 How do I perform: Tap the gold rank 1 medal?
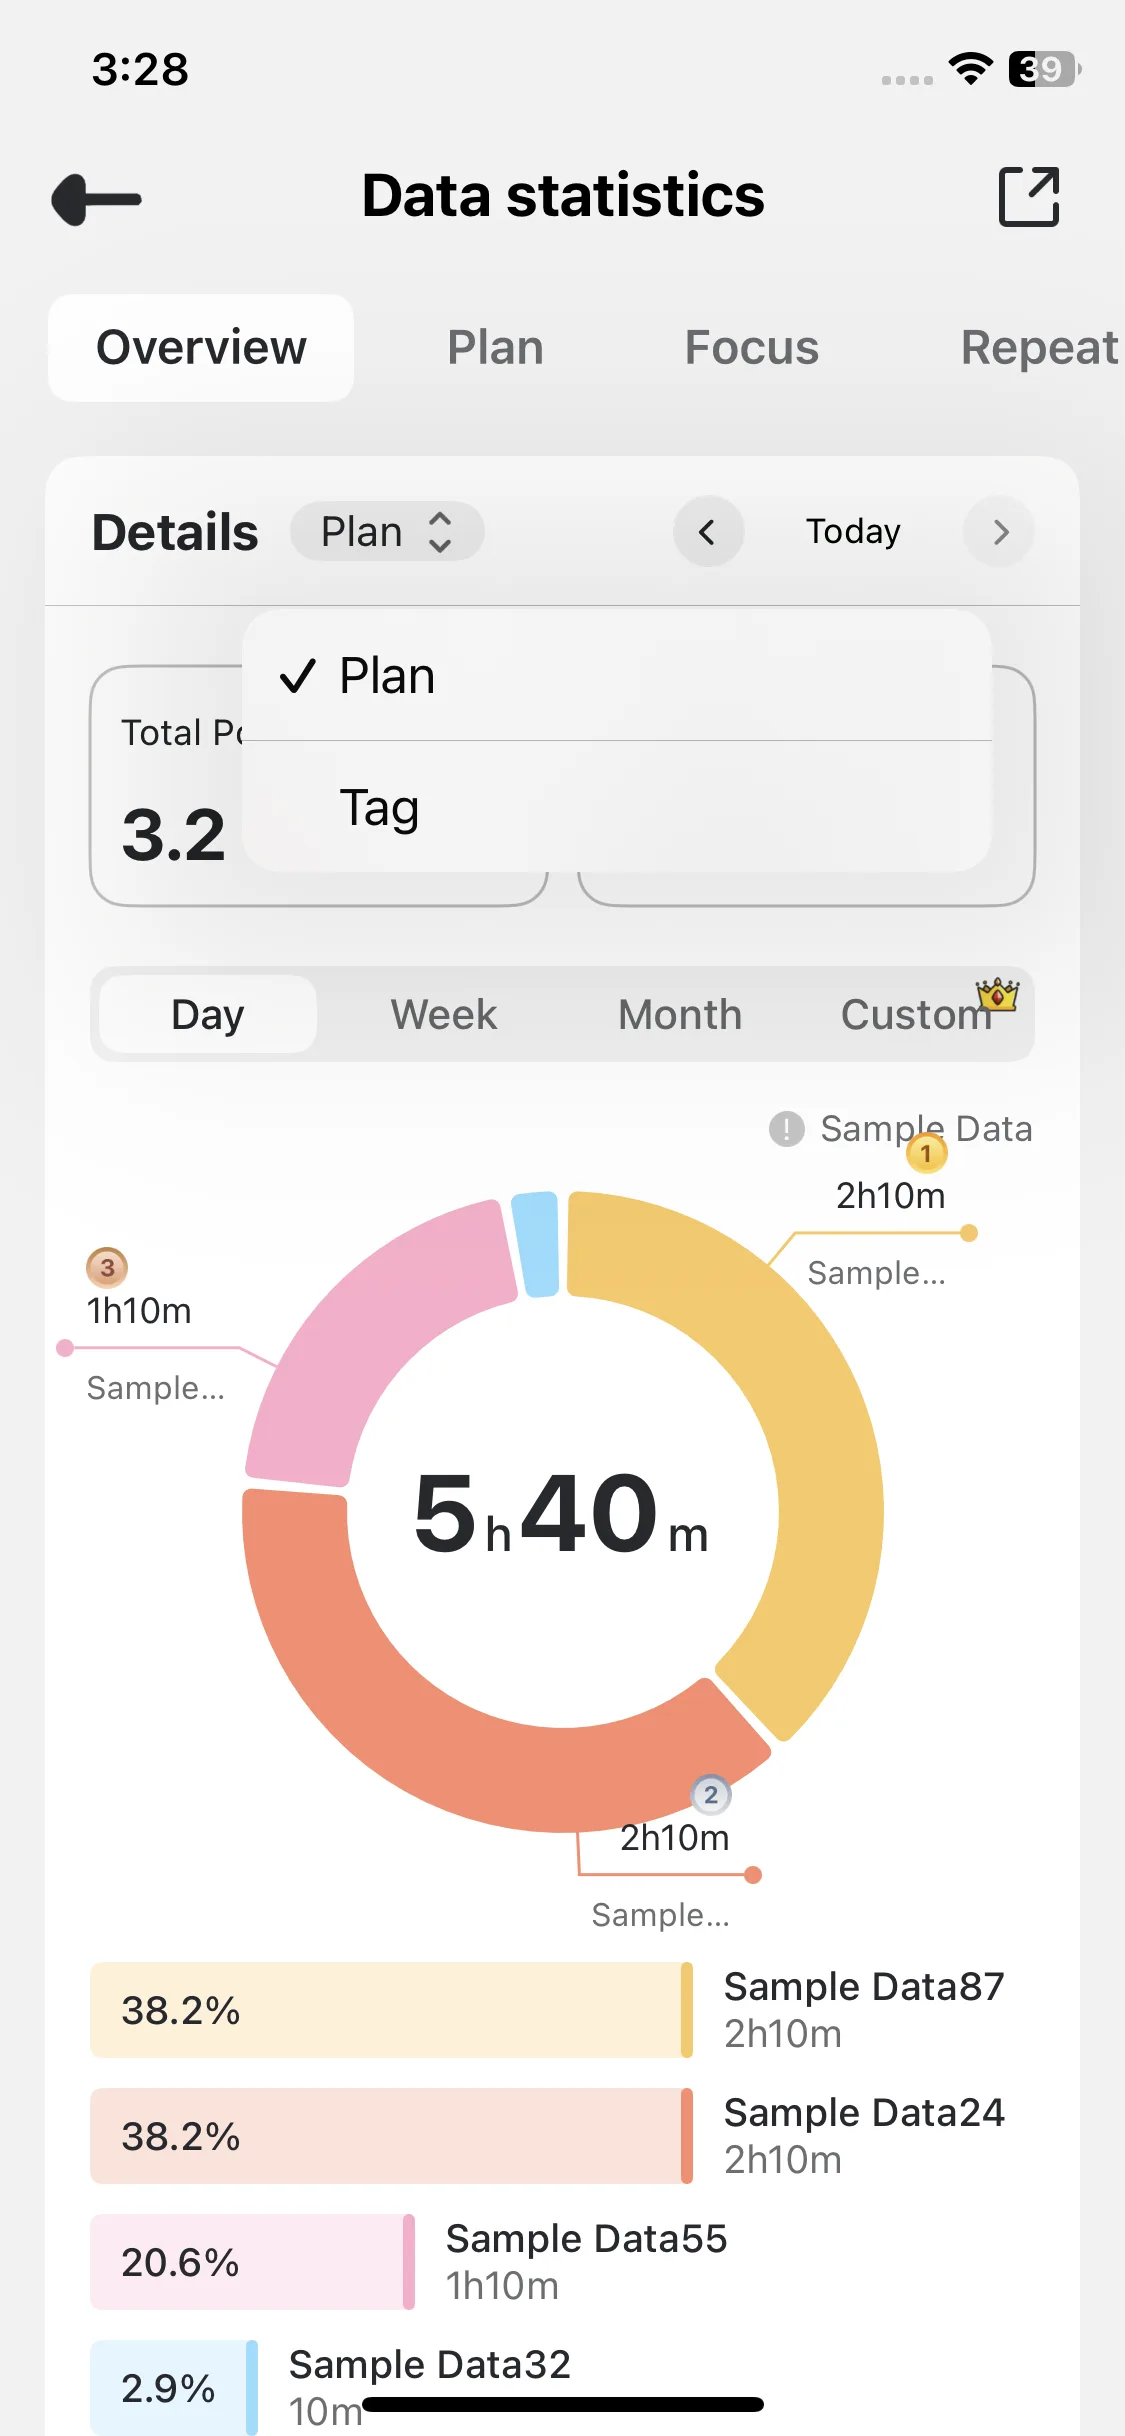[x=926, y=1154]
